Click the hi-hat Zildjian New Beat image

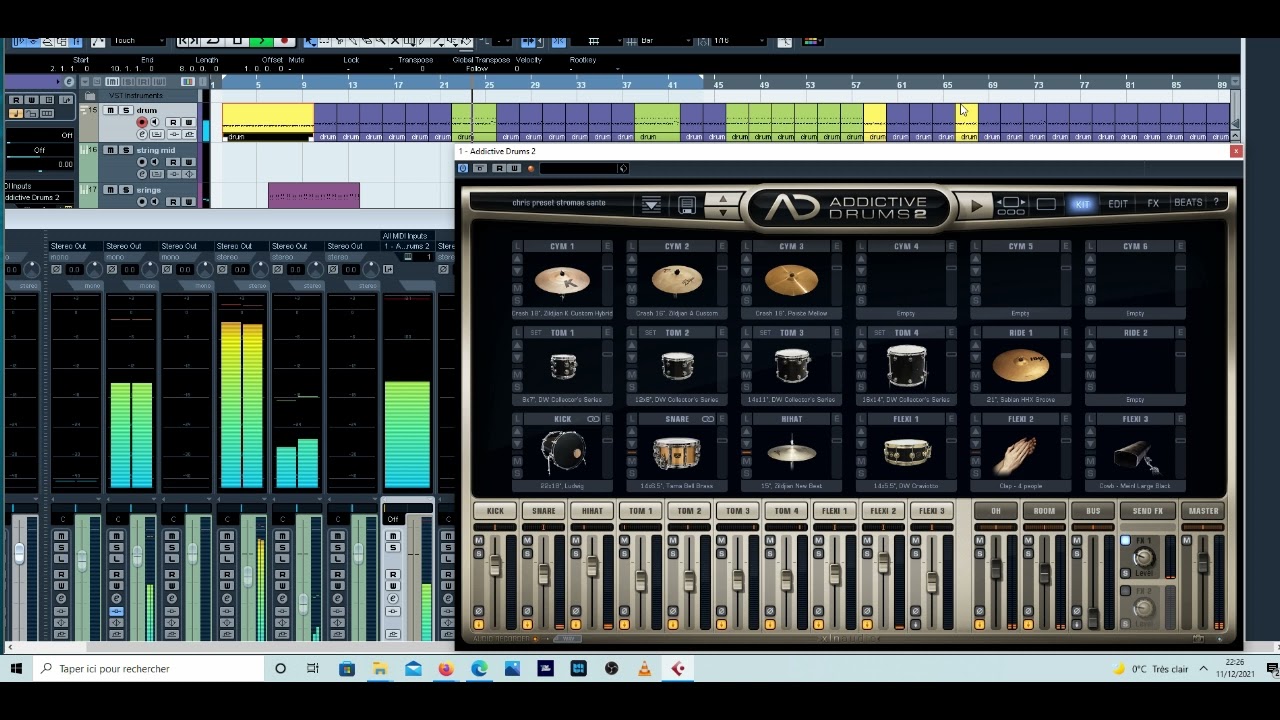[x=791, y=454]
